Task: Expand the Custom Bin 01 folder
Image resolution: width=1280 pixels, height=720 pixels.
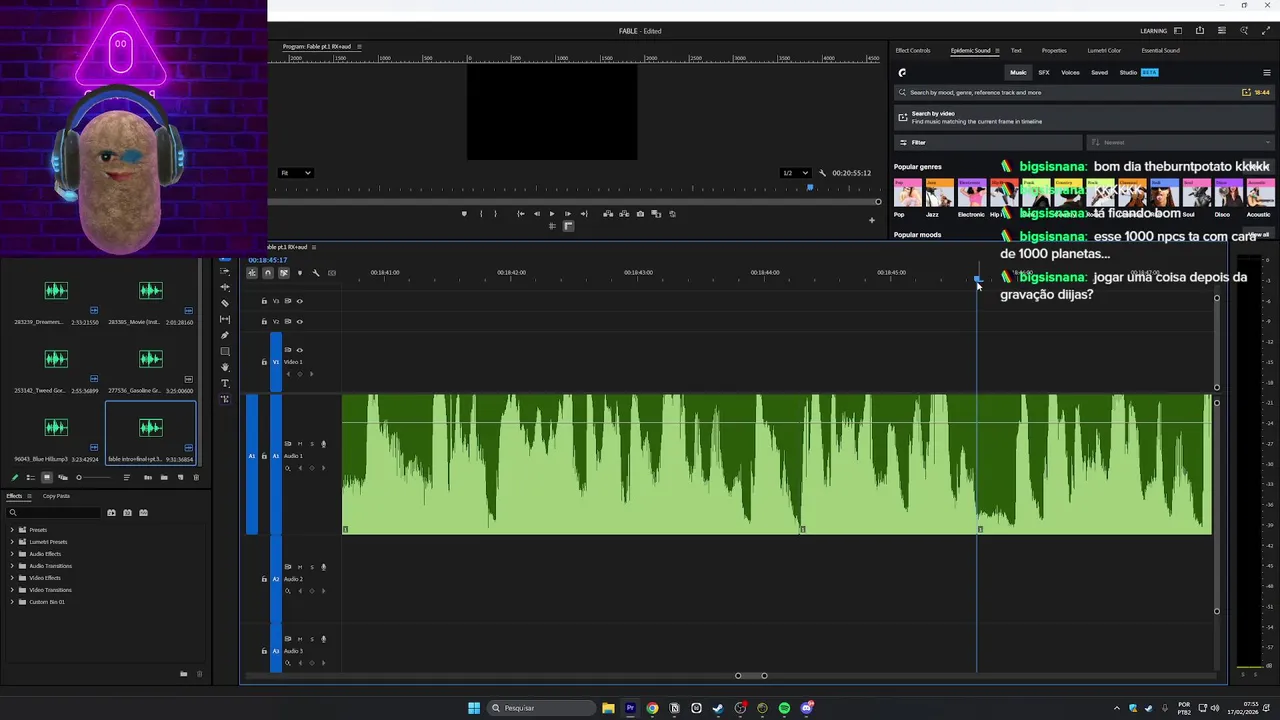Action: (12, 602)
